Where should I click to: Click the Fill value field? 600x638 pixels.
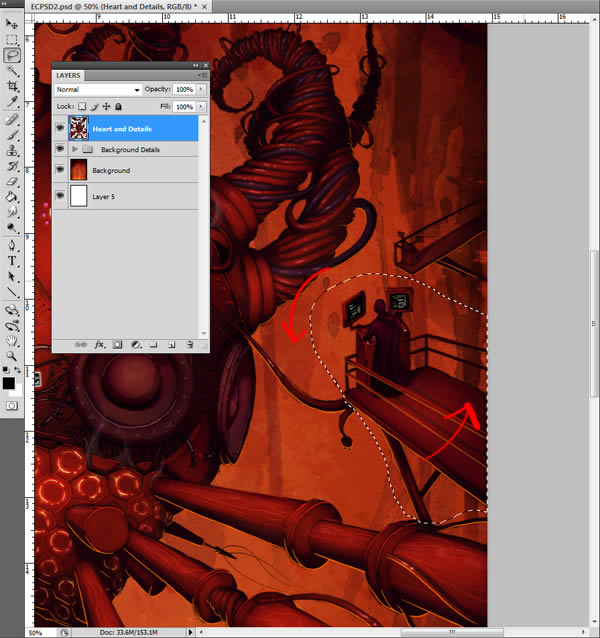click(x=184, y=107)
